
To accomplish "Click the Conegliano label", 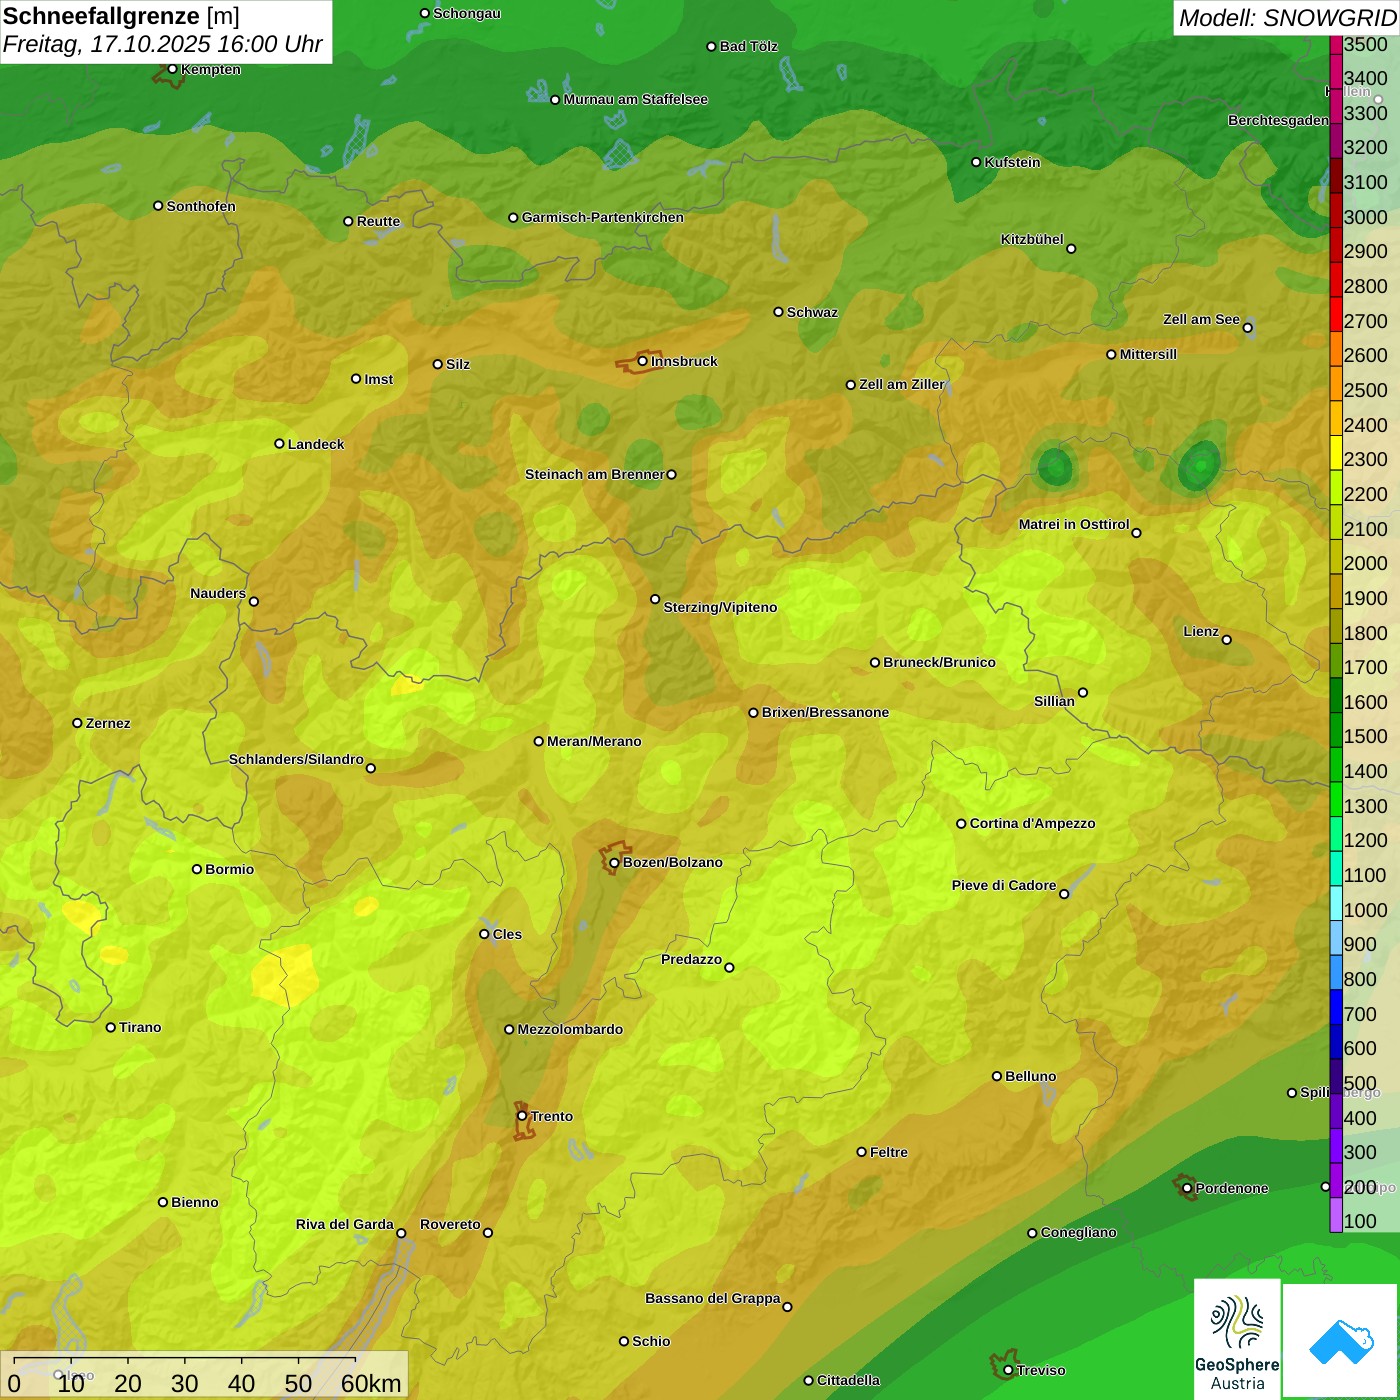I will [x=1078, y=1232].
